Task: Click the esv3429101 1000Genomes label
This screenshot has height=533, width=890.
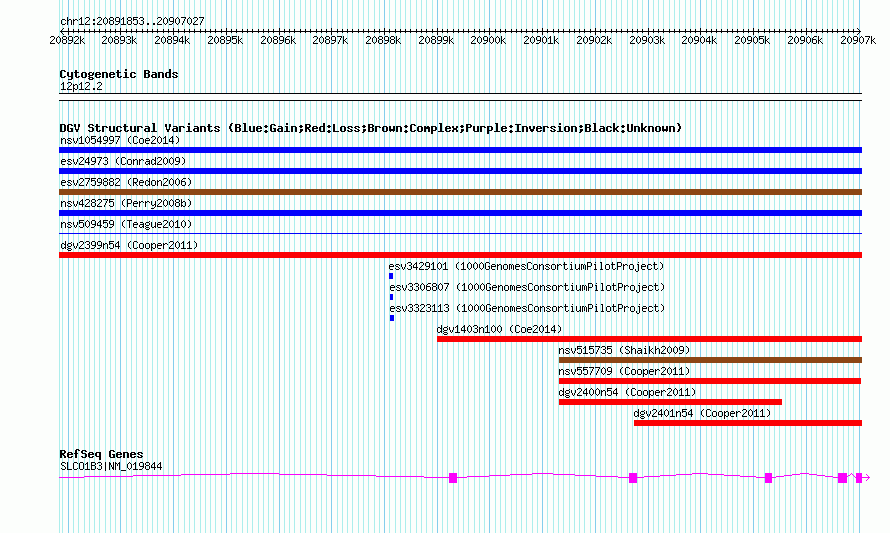Action: 526,266
